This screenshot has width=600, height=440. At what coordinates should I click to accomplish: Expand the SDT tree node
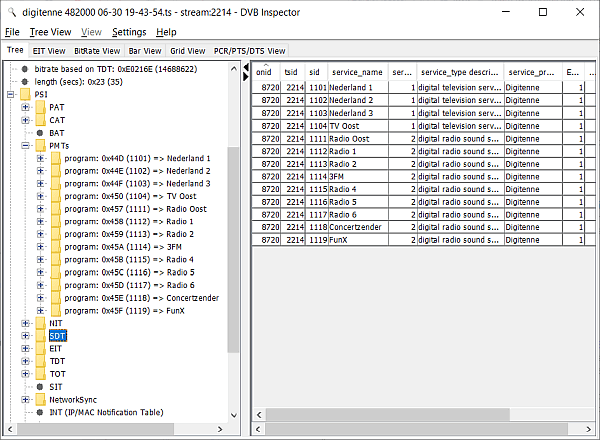pos(25,336)
